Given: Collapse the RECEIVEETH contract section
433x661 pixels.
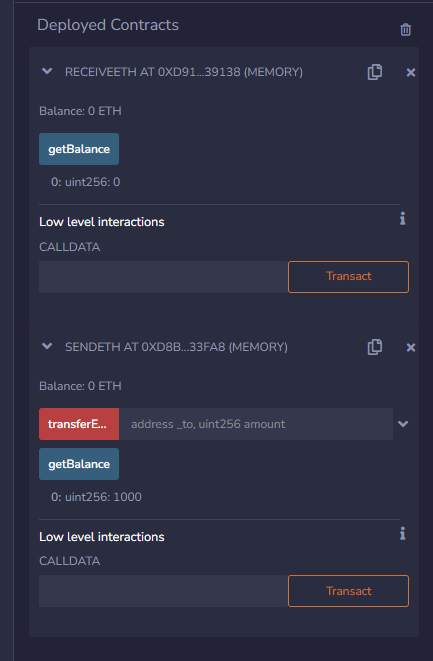Looking at the screenshot, I should coord(47,71).
